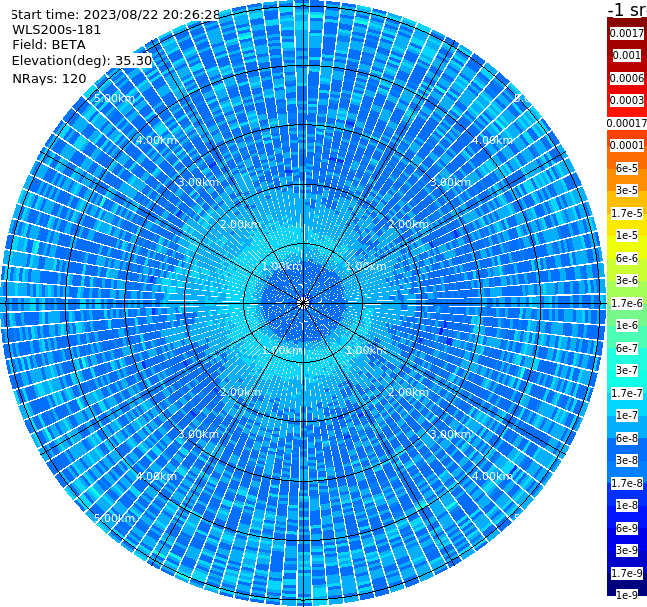Viewport: 647px width, 607px height.
Task: Select the 3e-7 color scale label
Action: click(627, 370)
